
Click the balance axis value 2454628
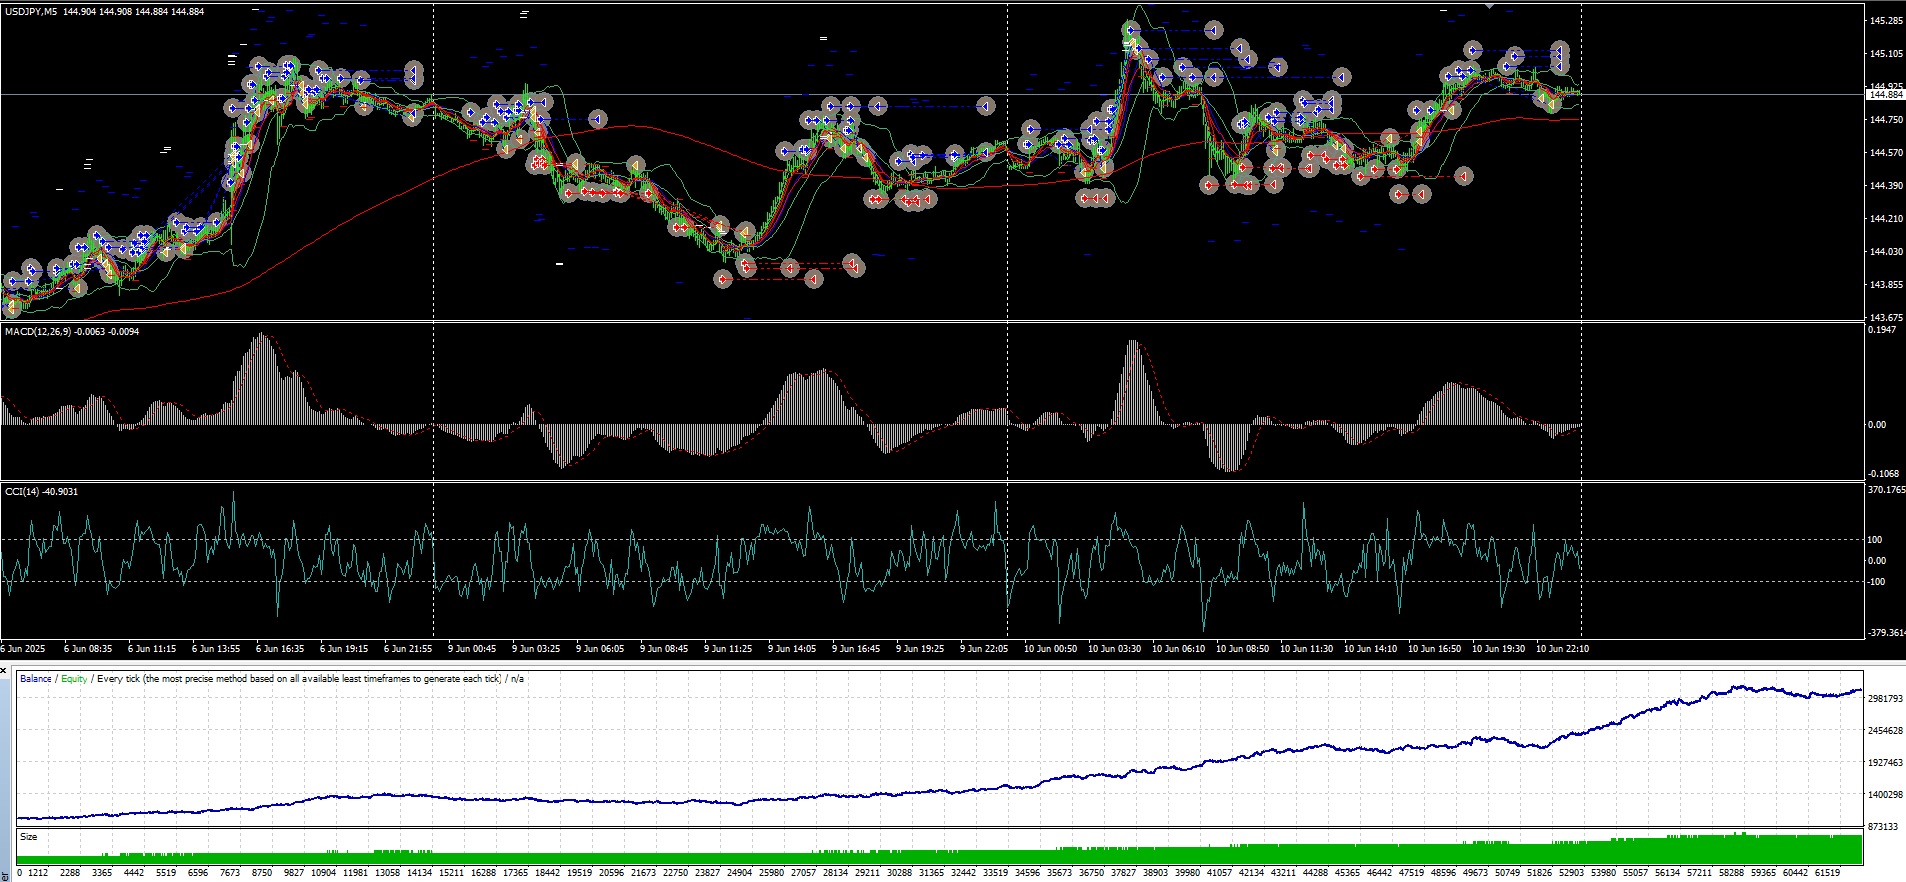click(x=1885, y=731)
